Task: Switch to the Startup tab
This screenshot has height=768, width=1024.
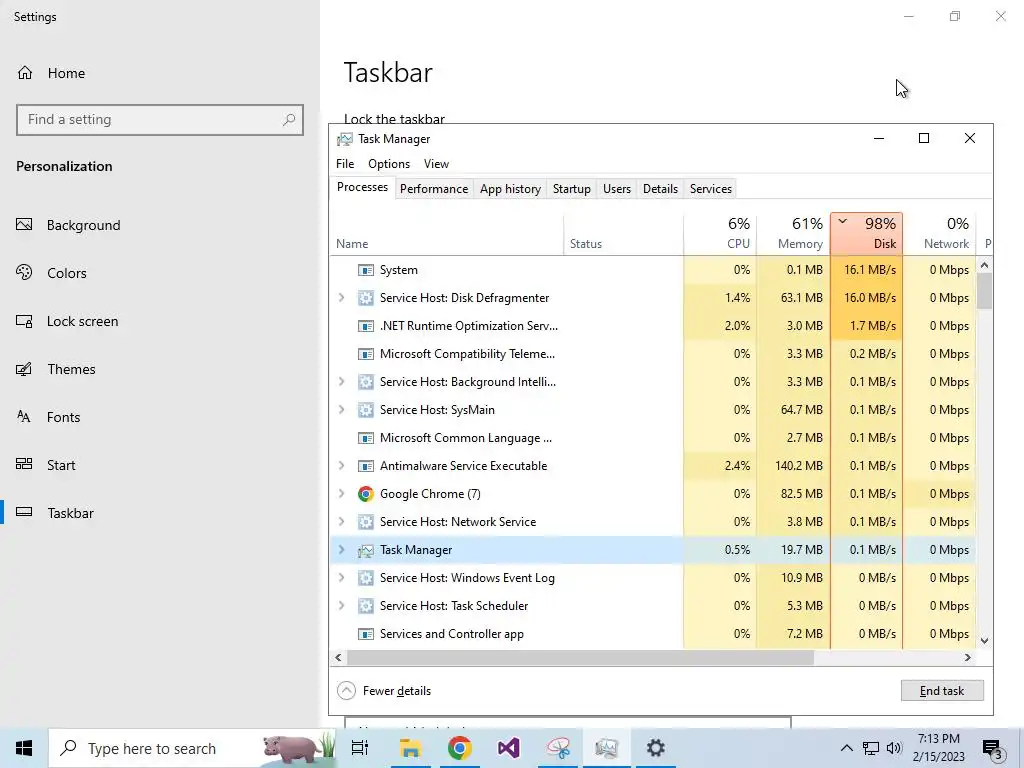Action: click(571, 189)
